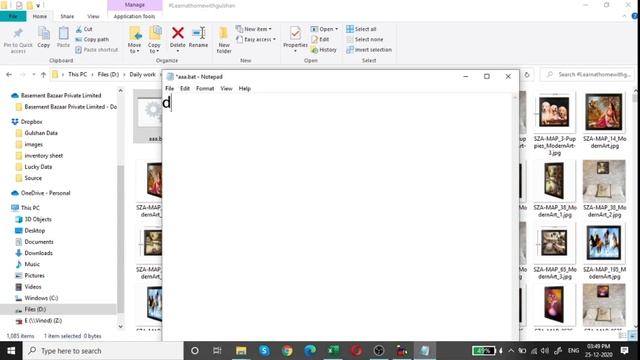The width and height of the screenshot is (640, 360).
Task: Click This PC in address bar
Action: 78,74
